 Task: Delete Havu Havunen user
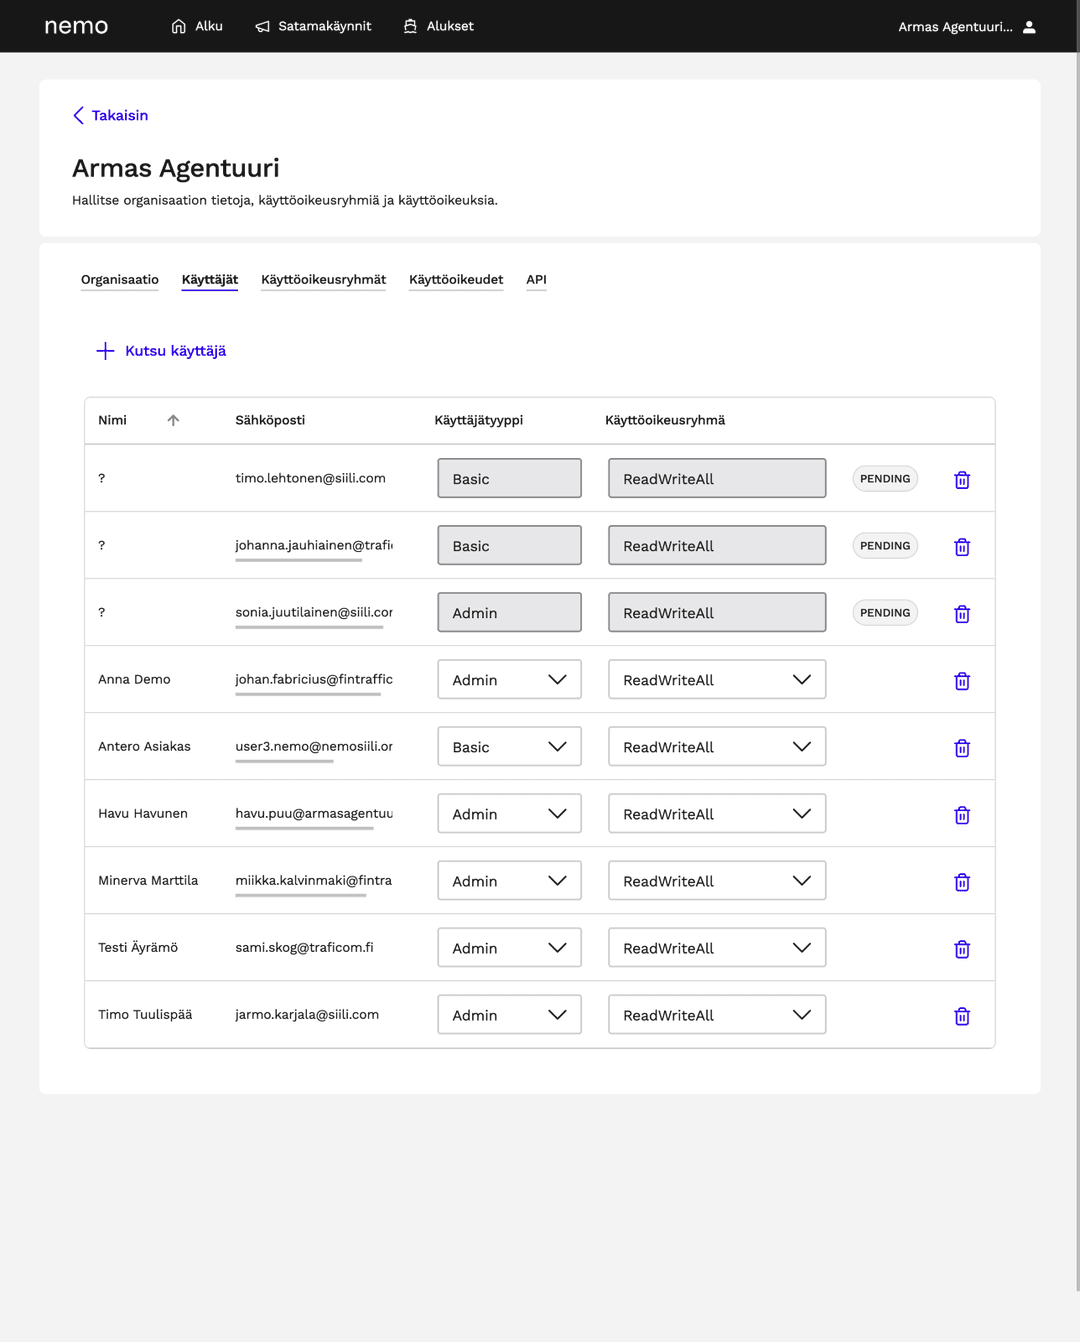961,815
